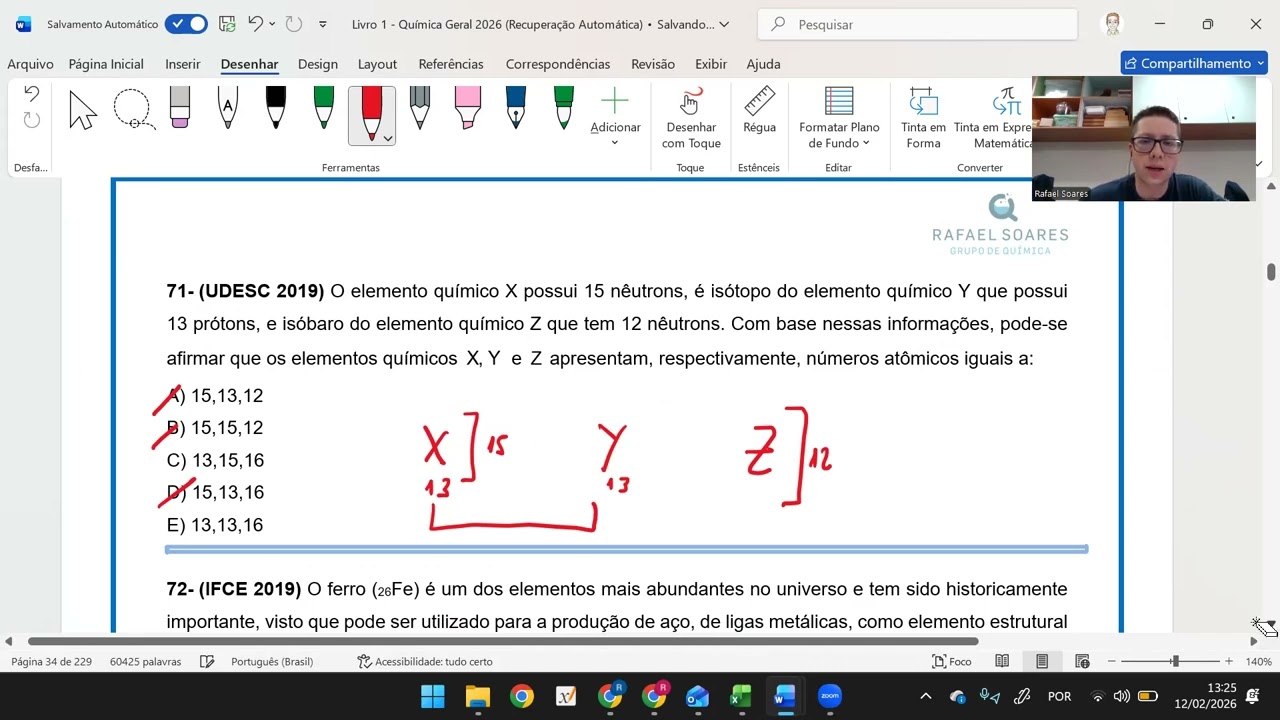The image size is (1280, 720).
Task: Click the 60425 palavras word count
Action: 146,662
